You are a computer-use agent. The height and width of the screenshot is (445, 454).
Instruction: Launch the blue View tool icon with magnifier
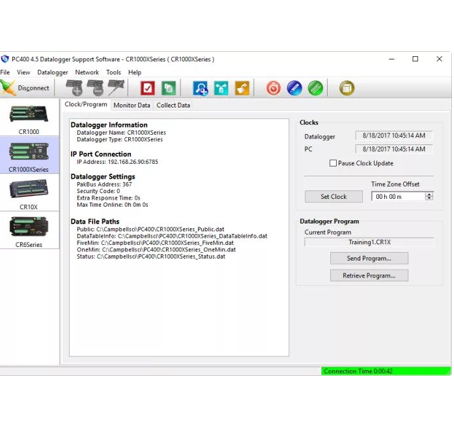[200, 88]
